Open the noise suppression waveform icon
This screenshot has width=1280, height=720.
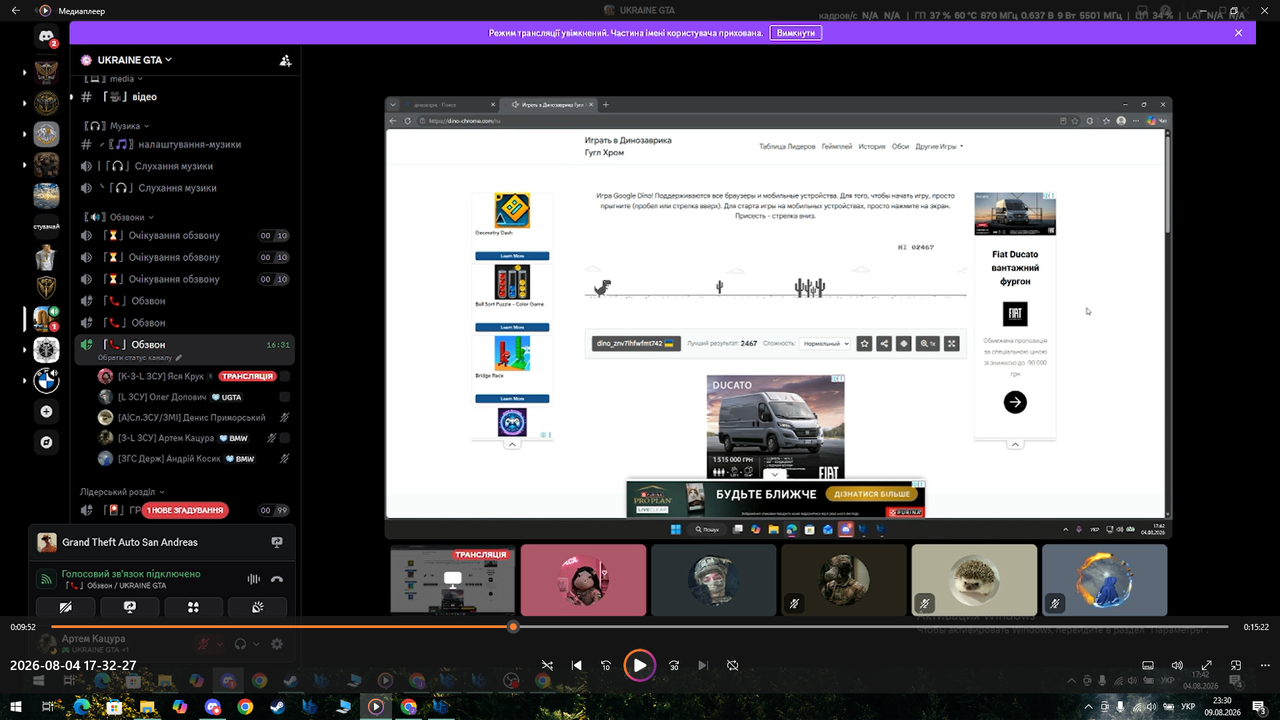click(x=253, y=579)
